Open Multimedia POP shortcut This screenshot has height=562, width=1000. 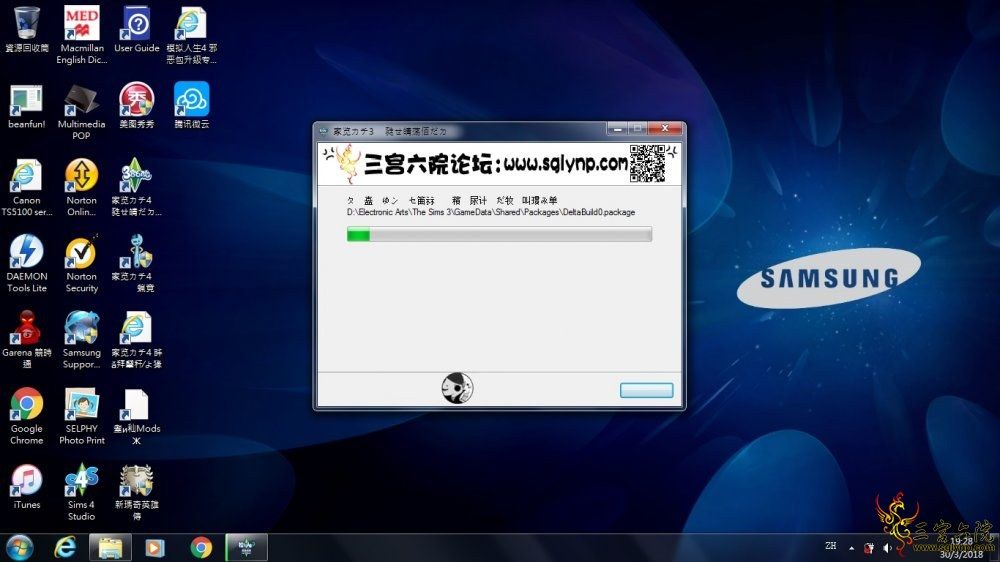coord(81,112)
